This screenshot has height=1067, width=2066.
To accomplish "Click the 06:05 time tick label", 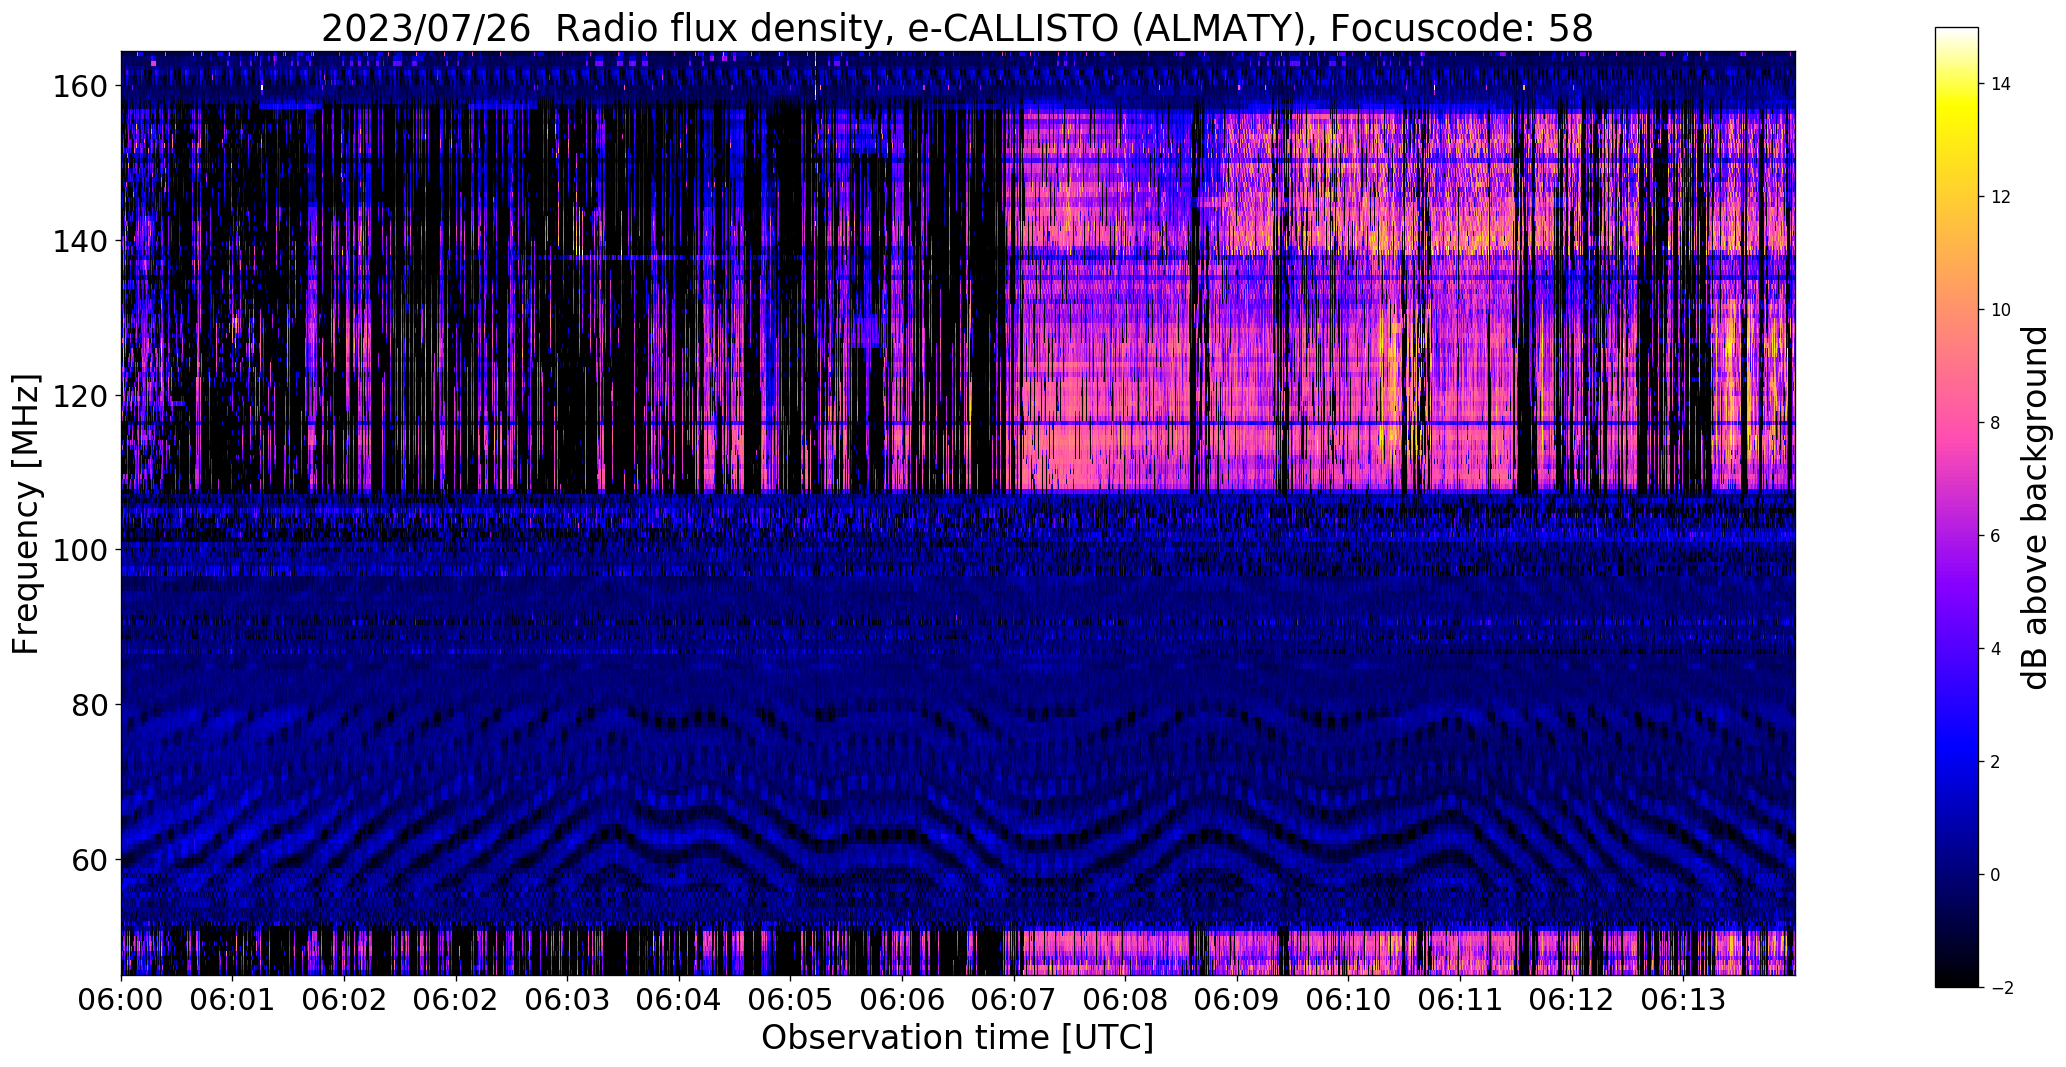I will tap(790, 1000).
